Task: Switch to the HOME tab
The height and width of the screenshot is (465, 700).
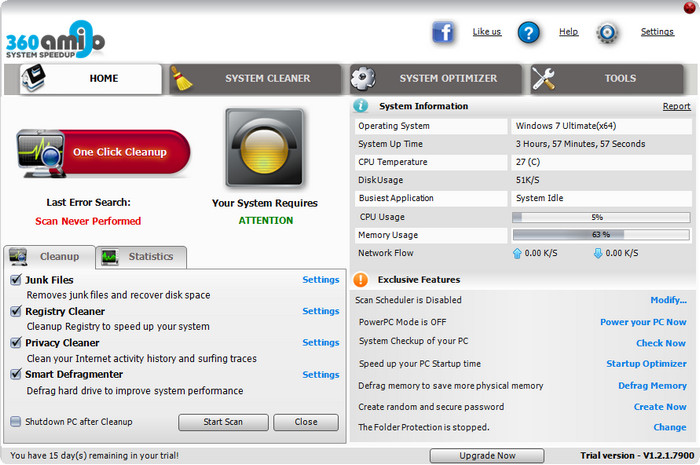Action: (x=91, y=79)
